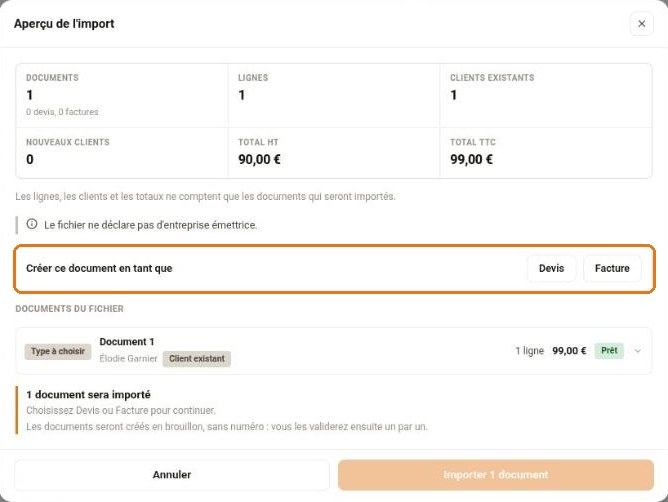Click '1 document sera importé' message
The width and height of the screenshot is (668, 502).
point(89,395)
